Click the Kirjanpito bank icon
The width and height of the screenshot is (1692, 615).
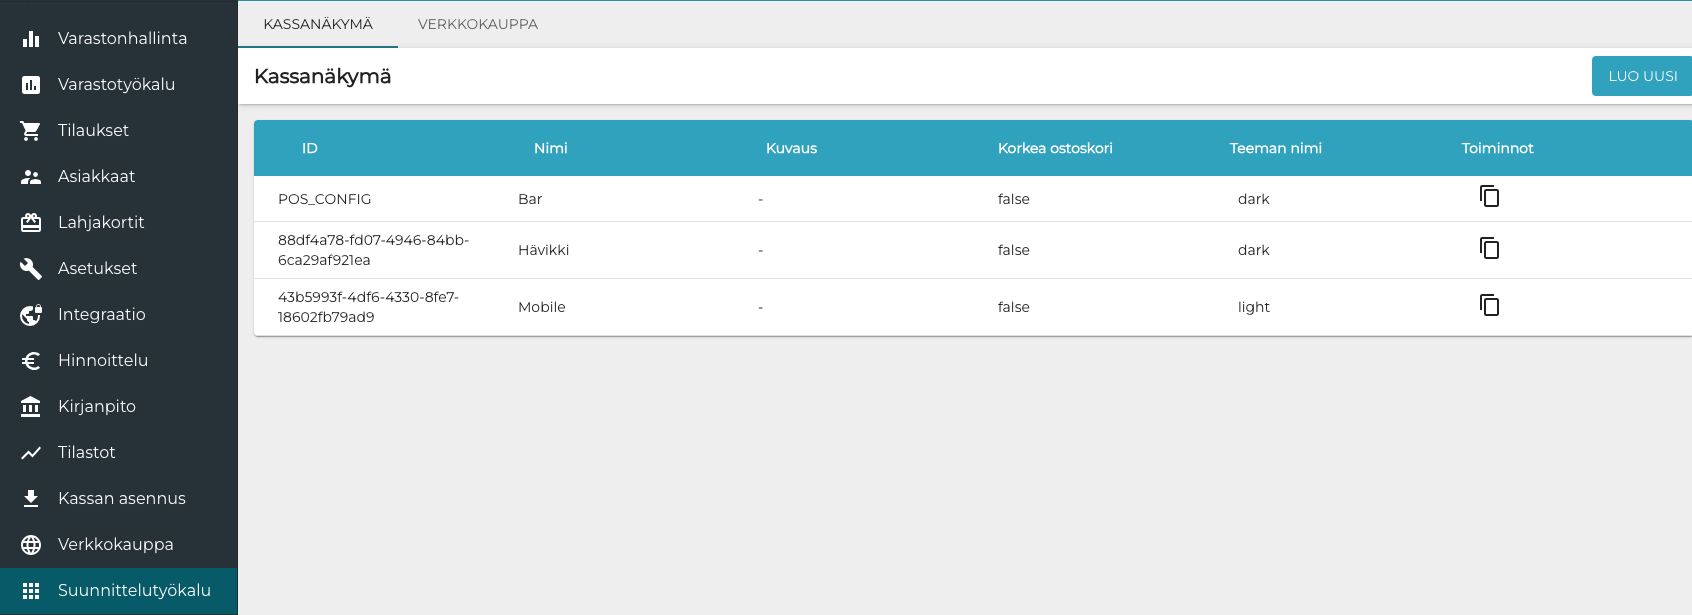coord(31,406)
